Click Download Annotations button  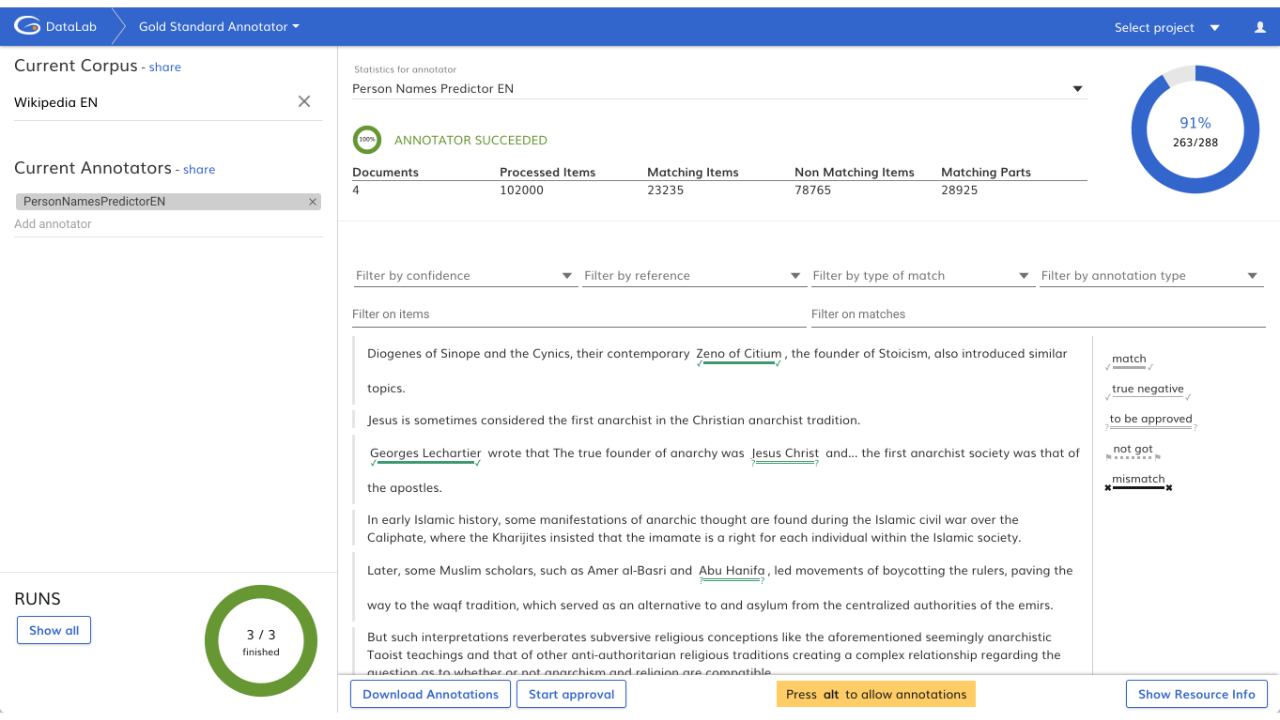(430, 694)
